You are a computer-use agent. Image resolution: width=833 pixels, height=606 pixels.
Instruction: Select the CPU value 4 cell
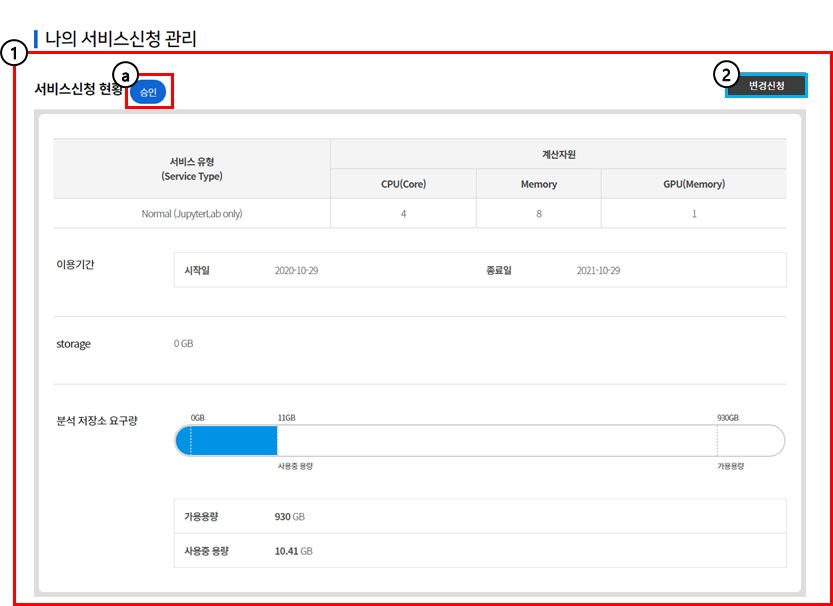[404, 214]
